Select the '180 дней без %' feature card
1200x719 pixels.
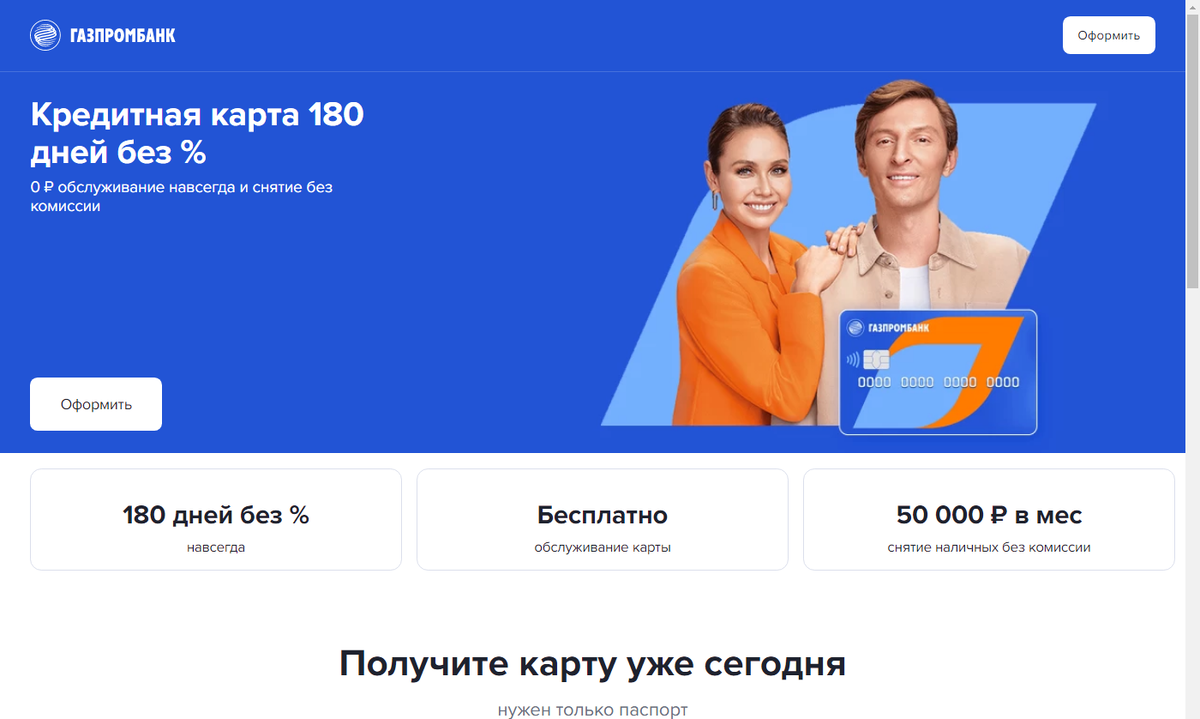pyautogui.click(x=216, y=520)
